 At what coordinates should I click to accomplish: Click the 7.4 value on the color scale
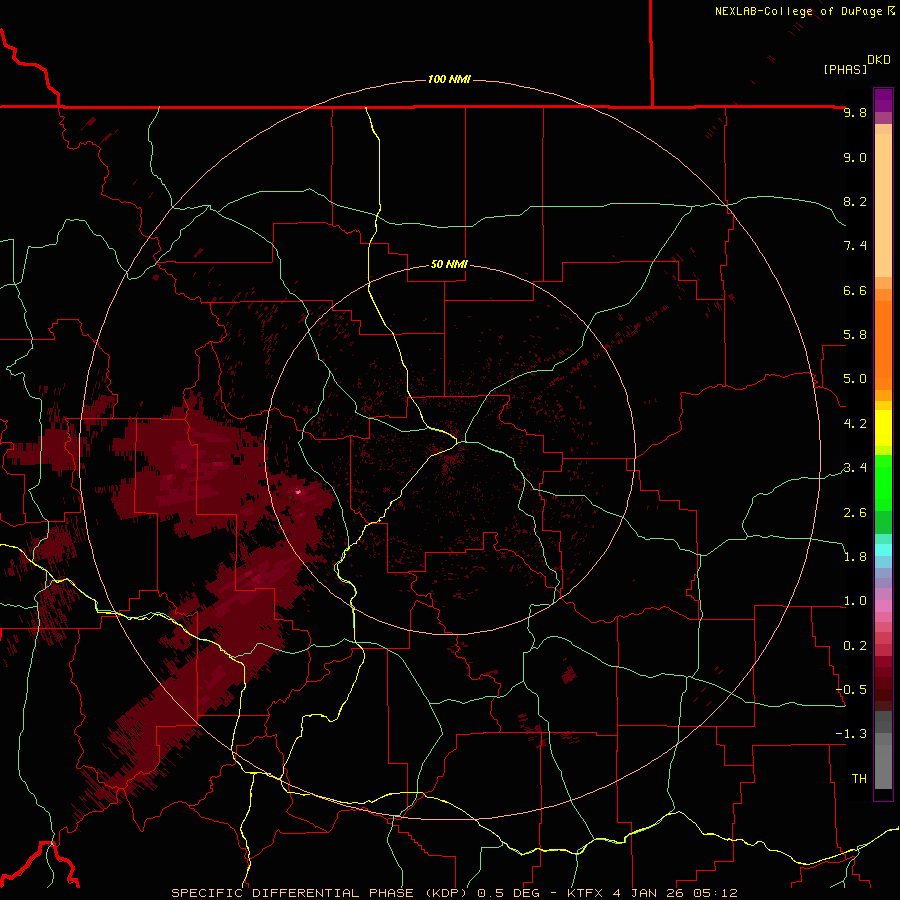855,246
